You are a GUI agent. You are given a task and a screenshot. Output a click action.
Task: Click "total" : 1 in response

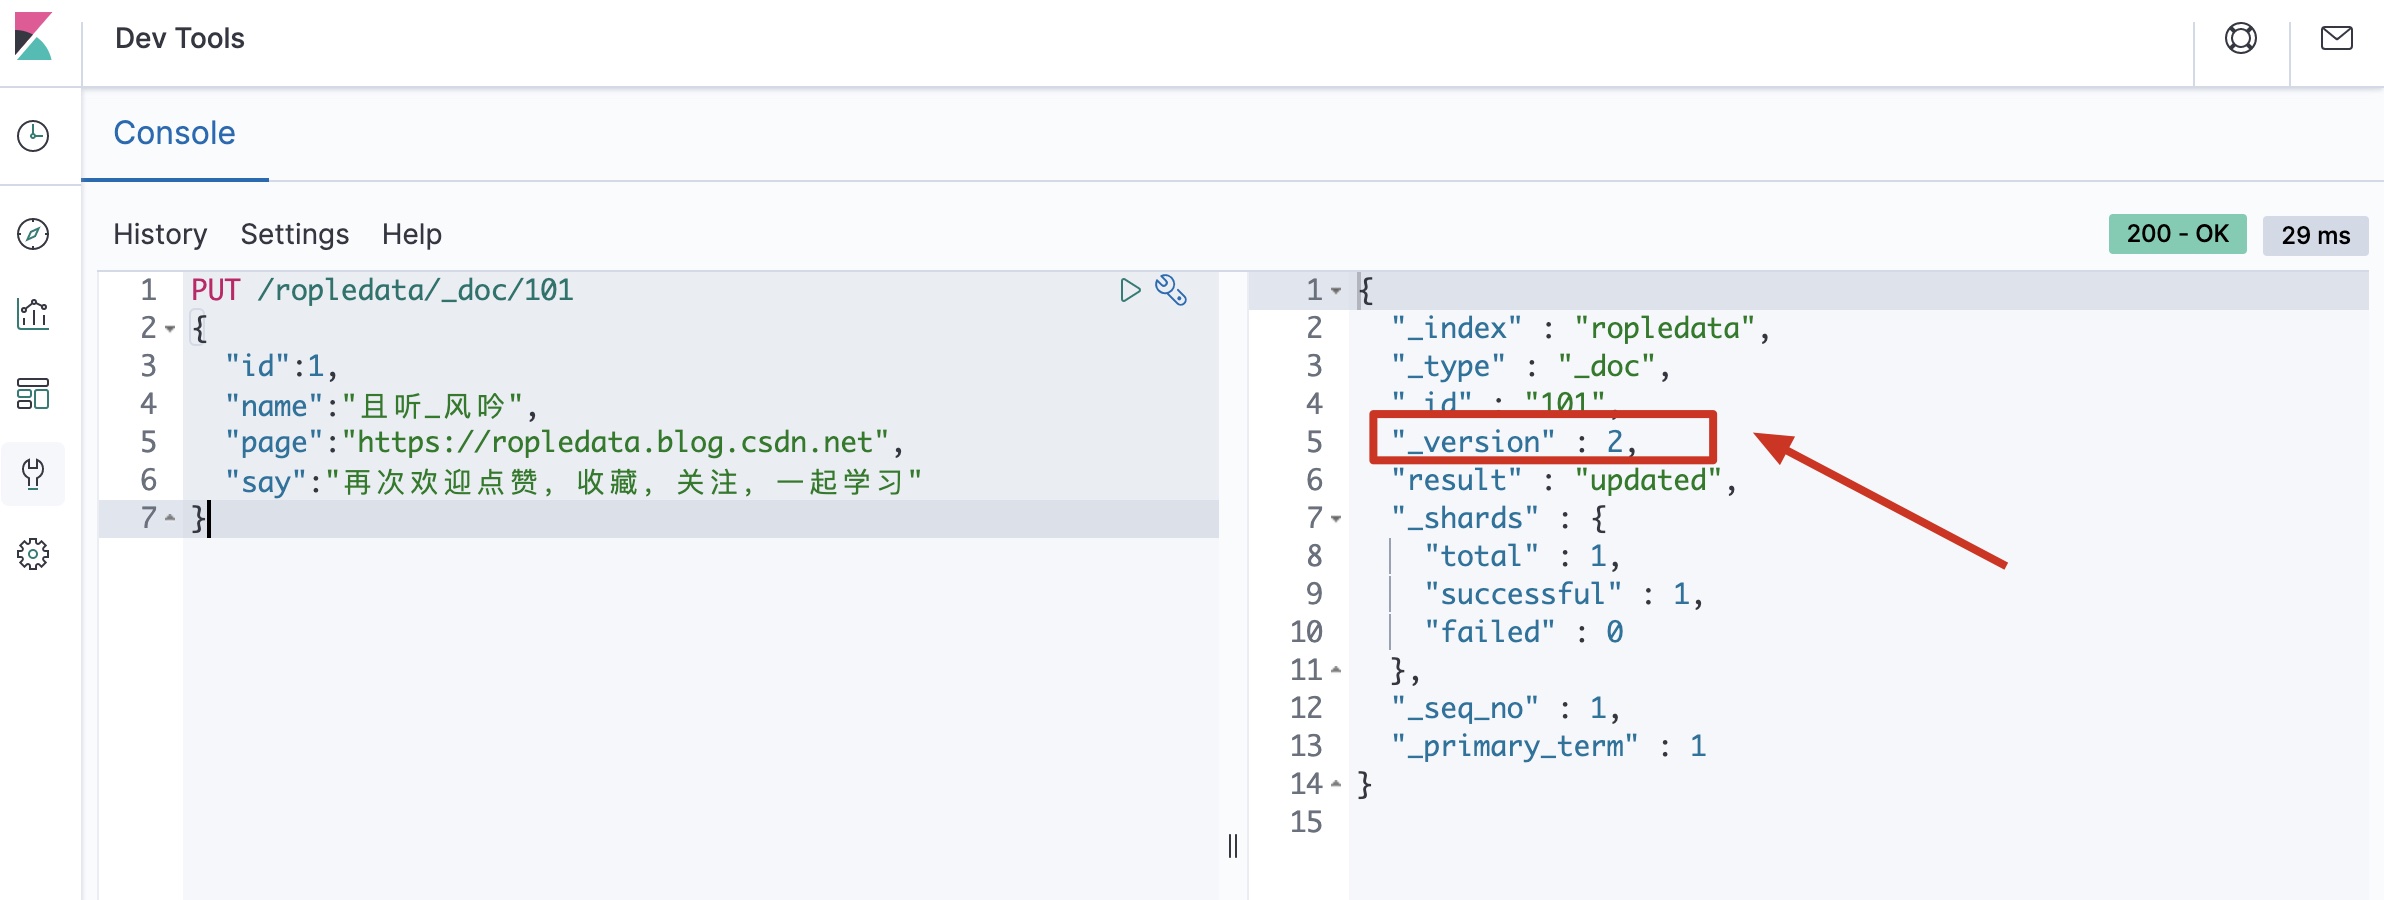click(1522, 556)
